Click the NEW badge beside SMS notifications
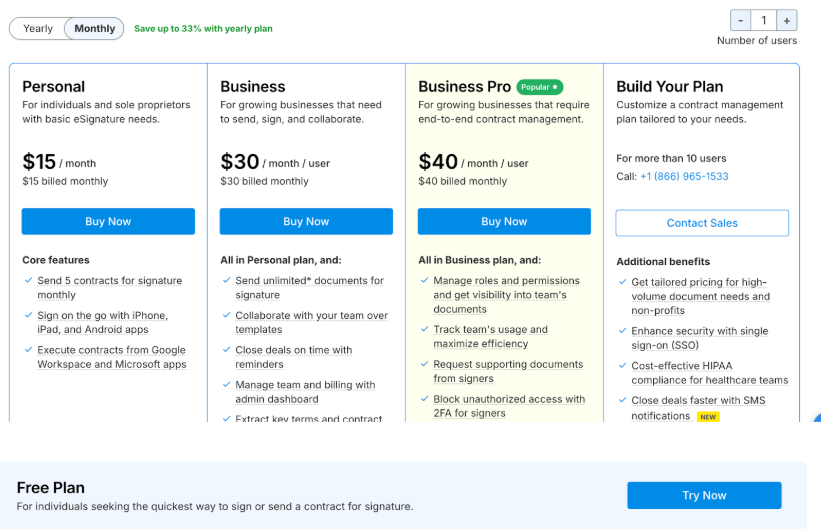Image resolution: width=825 pixels, height=532 pixels. 708,417
